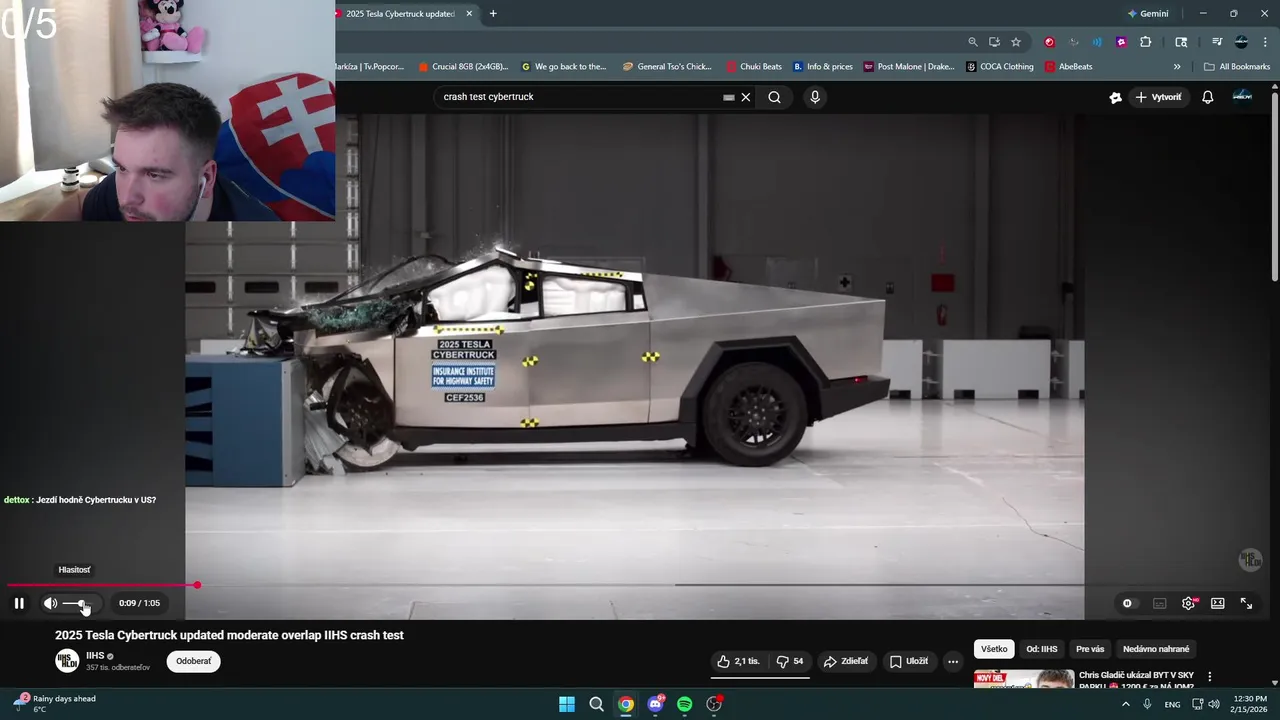This screenshot has height=720, width=1280.
Task: Click the install app icon in address bar
Action: (994, 42)
